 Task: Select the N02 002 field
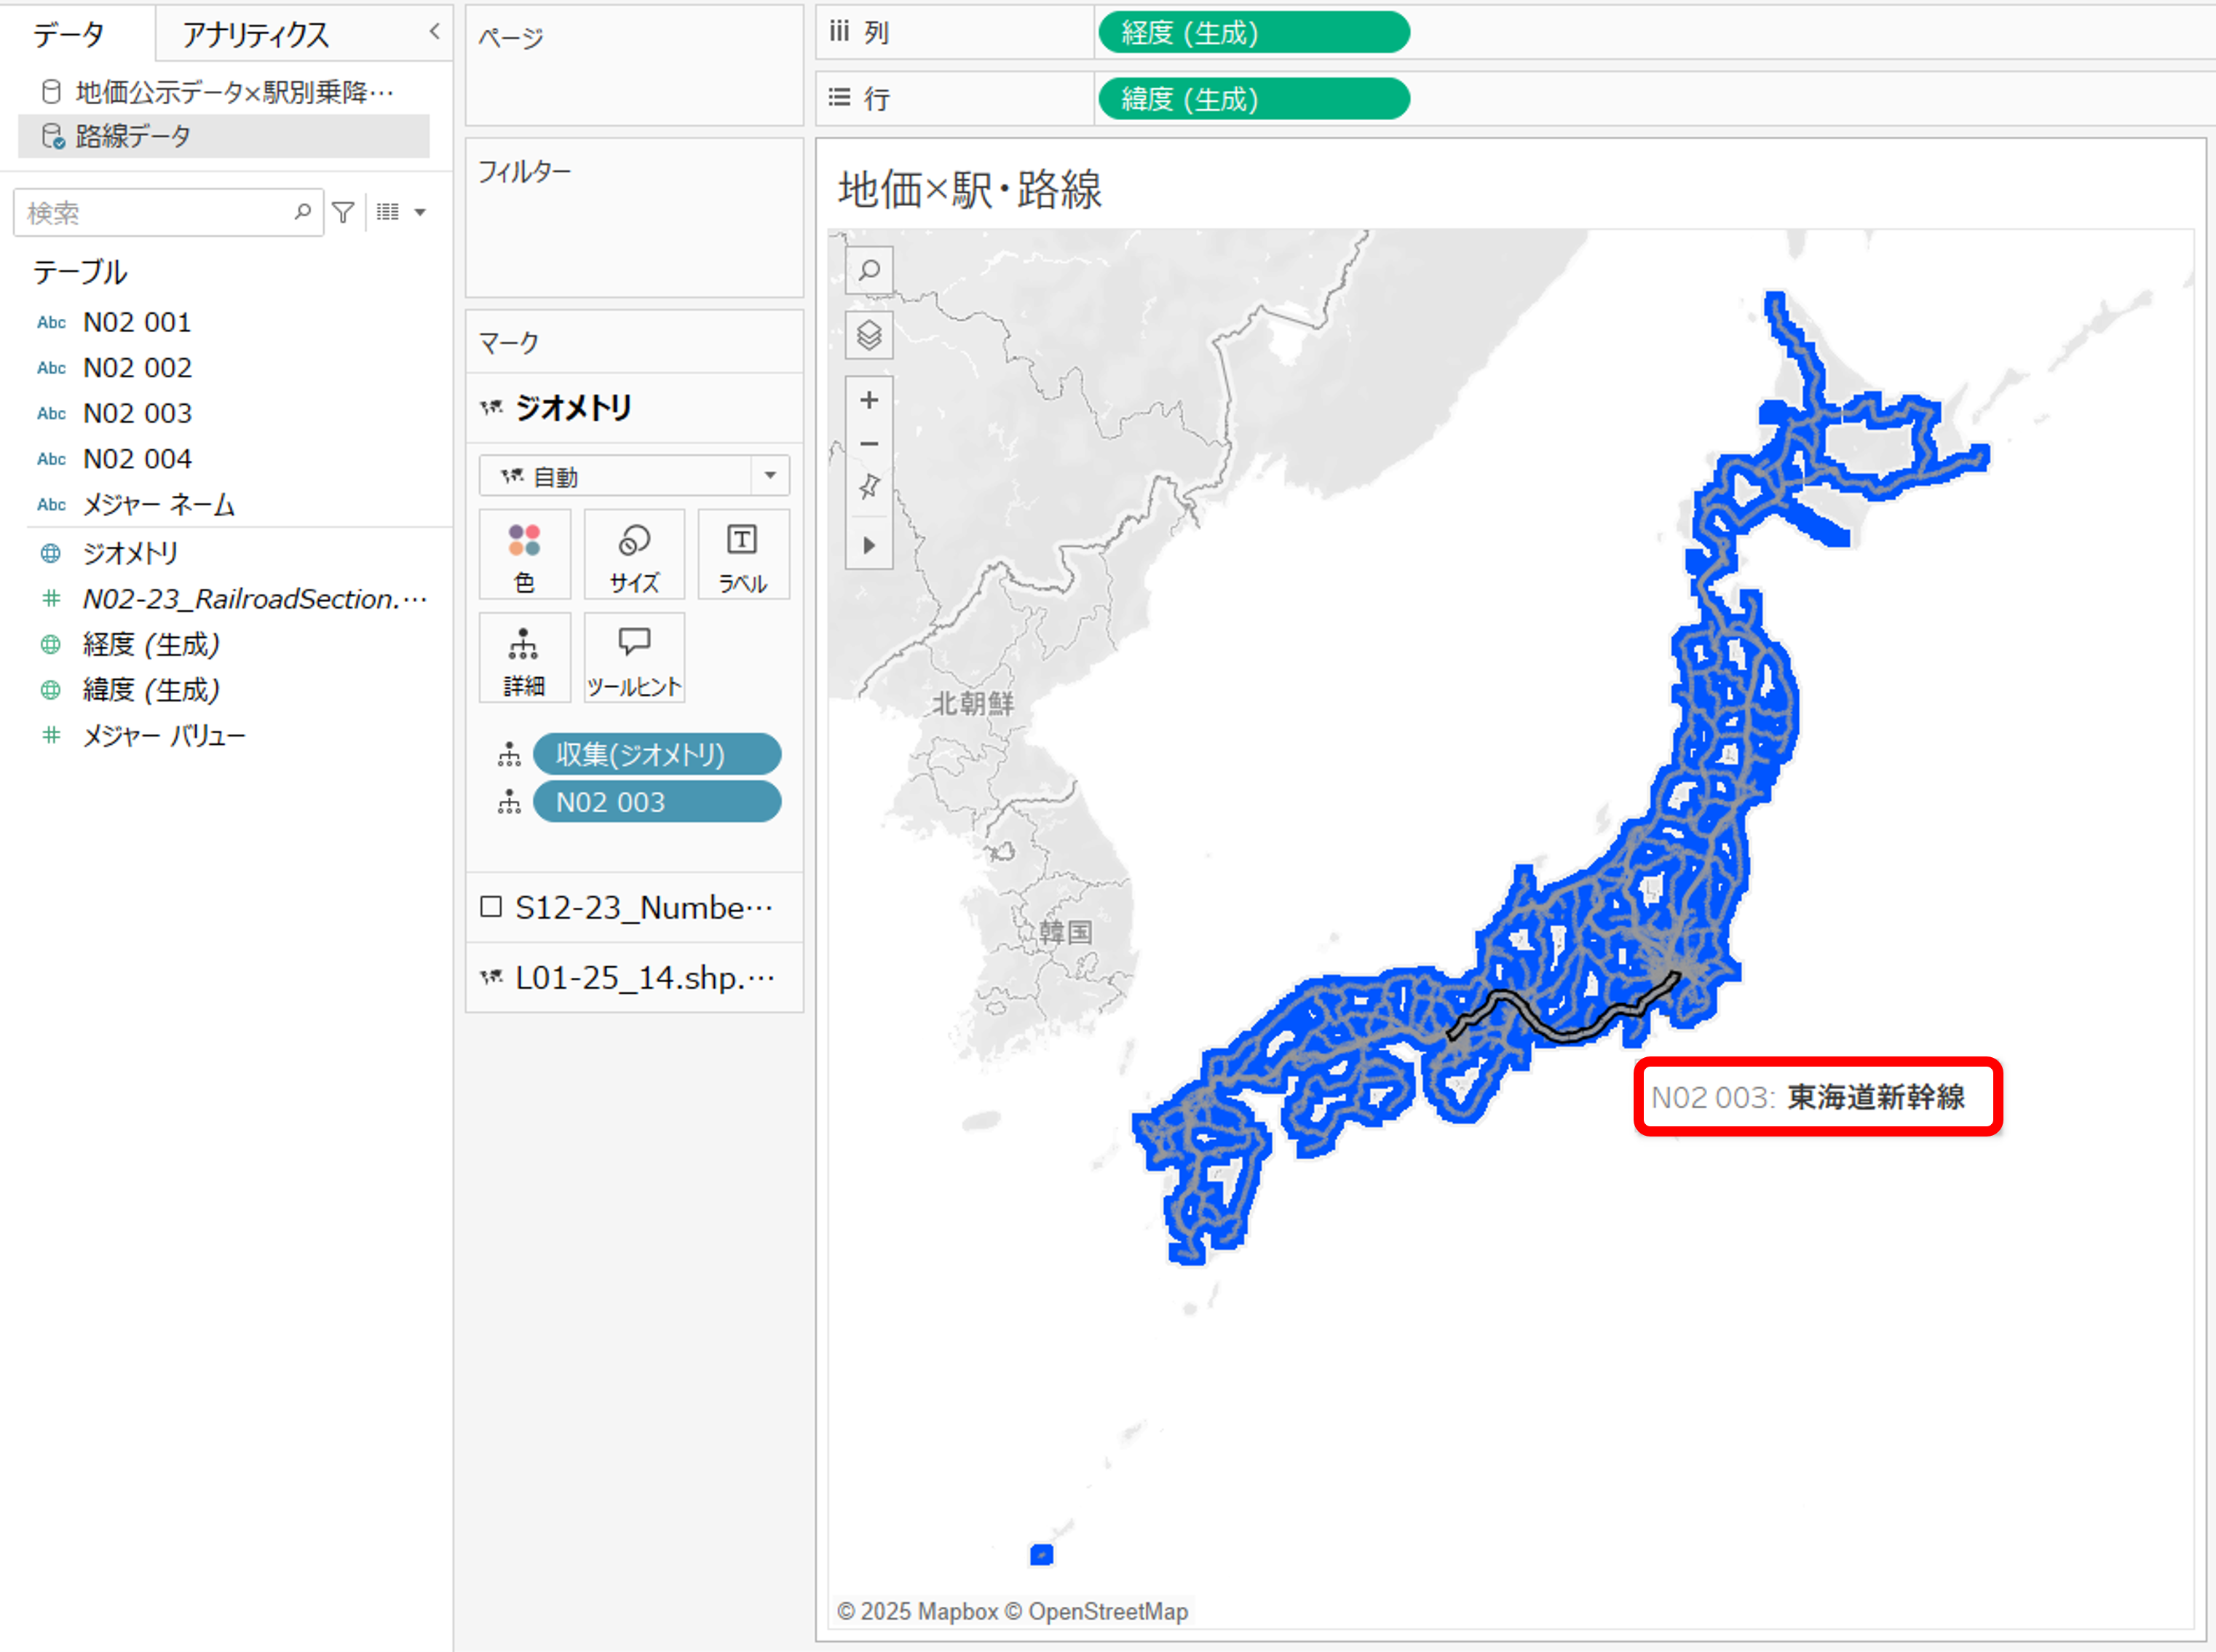tap(137, 368)
